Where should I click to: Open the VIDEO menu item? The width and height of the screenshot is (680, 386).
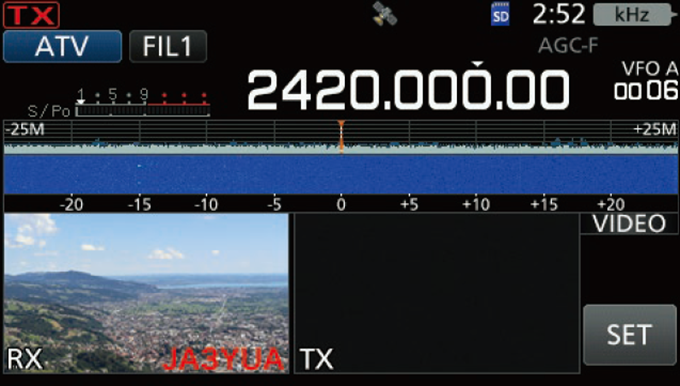click(x=629, y=224)
